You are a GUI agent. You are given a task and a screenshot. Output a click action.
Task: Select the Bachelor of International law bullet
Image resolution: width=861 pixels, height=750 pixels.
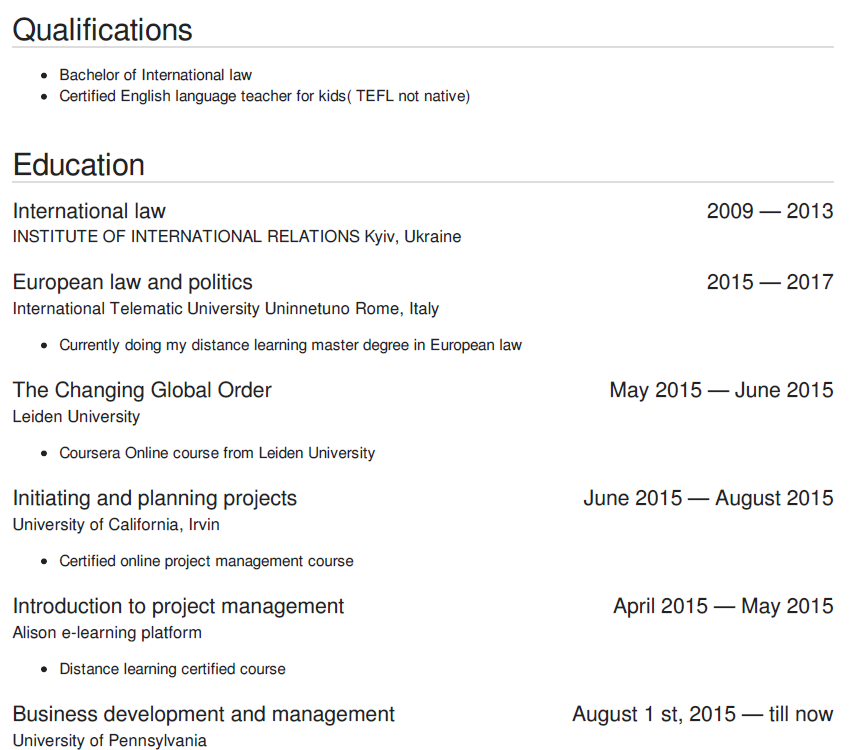[x=155, y=75]
